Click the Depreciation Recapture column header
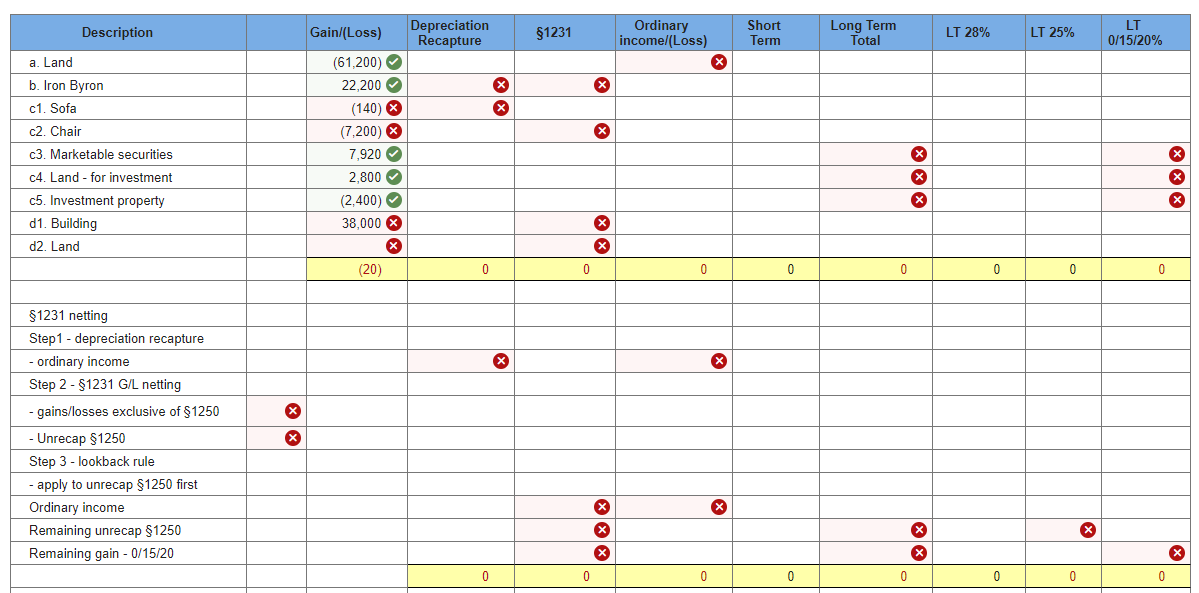The image size is (1199, 593). (461, 33)
